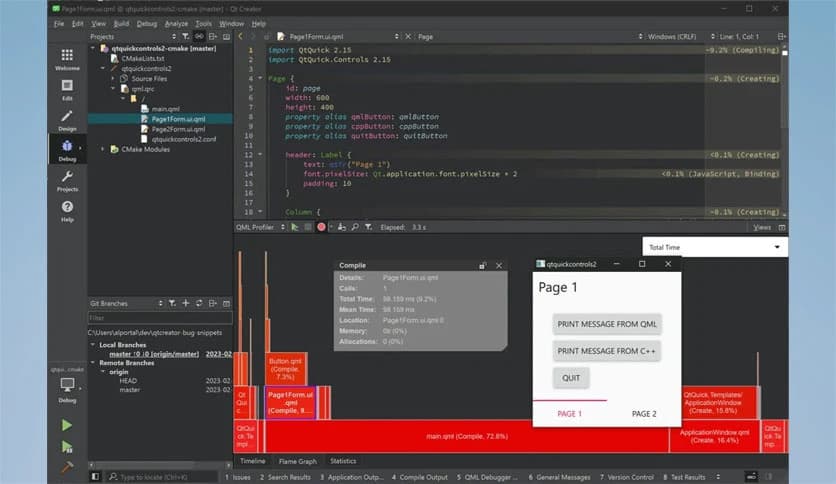Expand CMake Modules tree node
Screen dimensions: 836x484
click(103, 149)
